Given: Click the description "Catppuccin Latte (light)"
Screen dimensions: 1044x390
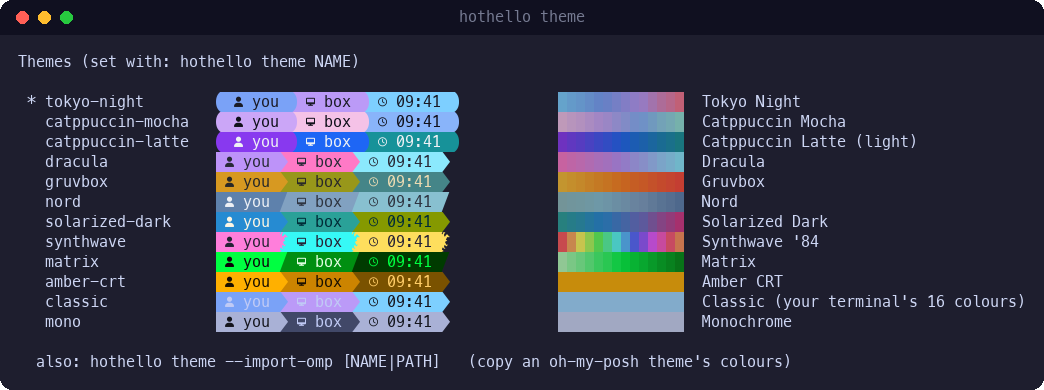Looking at the screenshot, I should (x=810, y=142).
